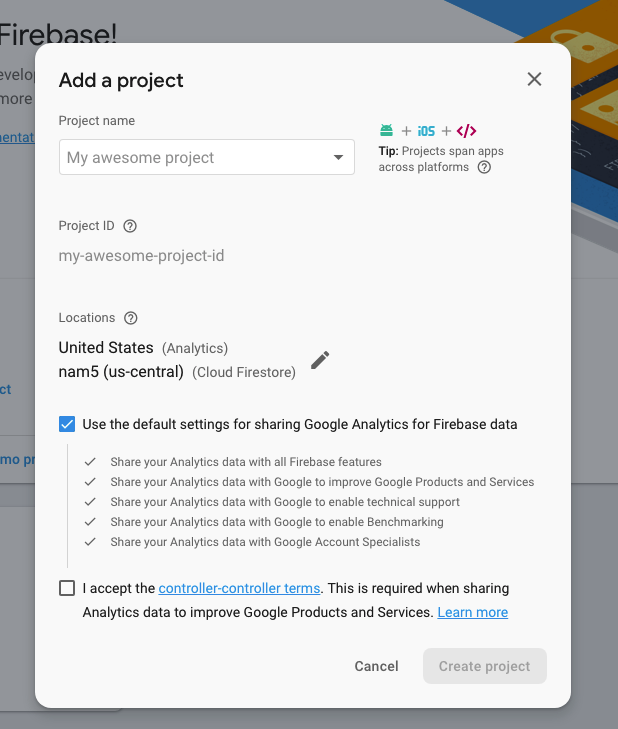
Task: Click 'Share your Analytics data with Google Account Specialists'
Action: (265, 542)
